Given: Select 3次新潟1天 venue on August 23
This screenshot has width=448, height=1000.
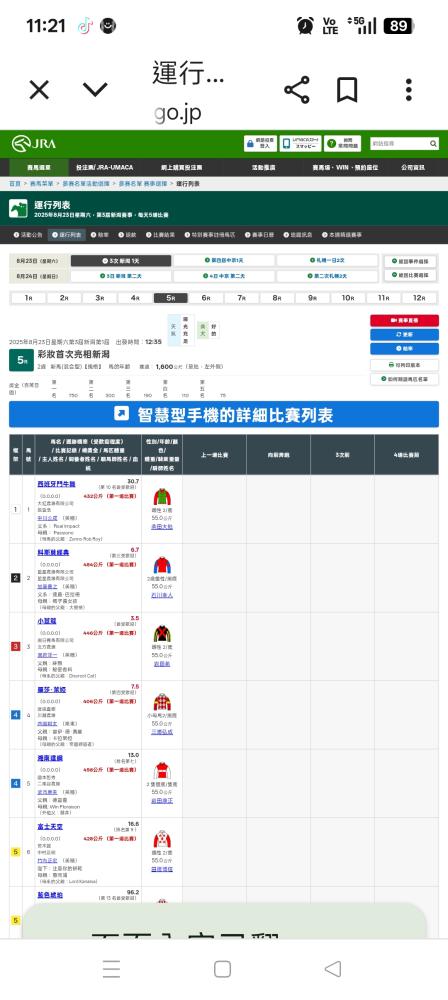Looking at the screenshot, I should point(121,261).
